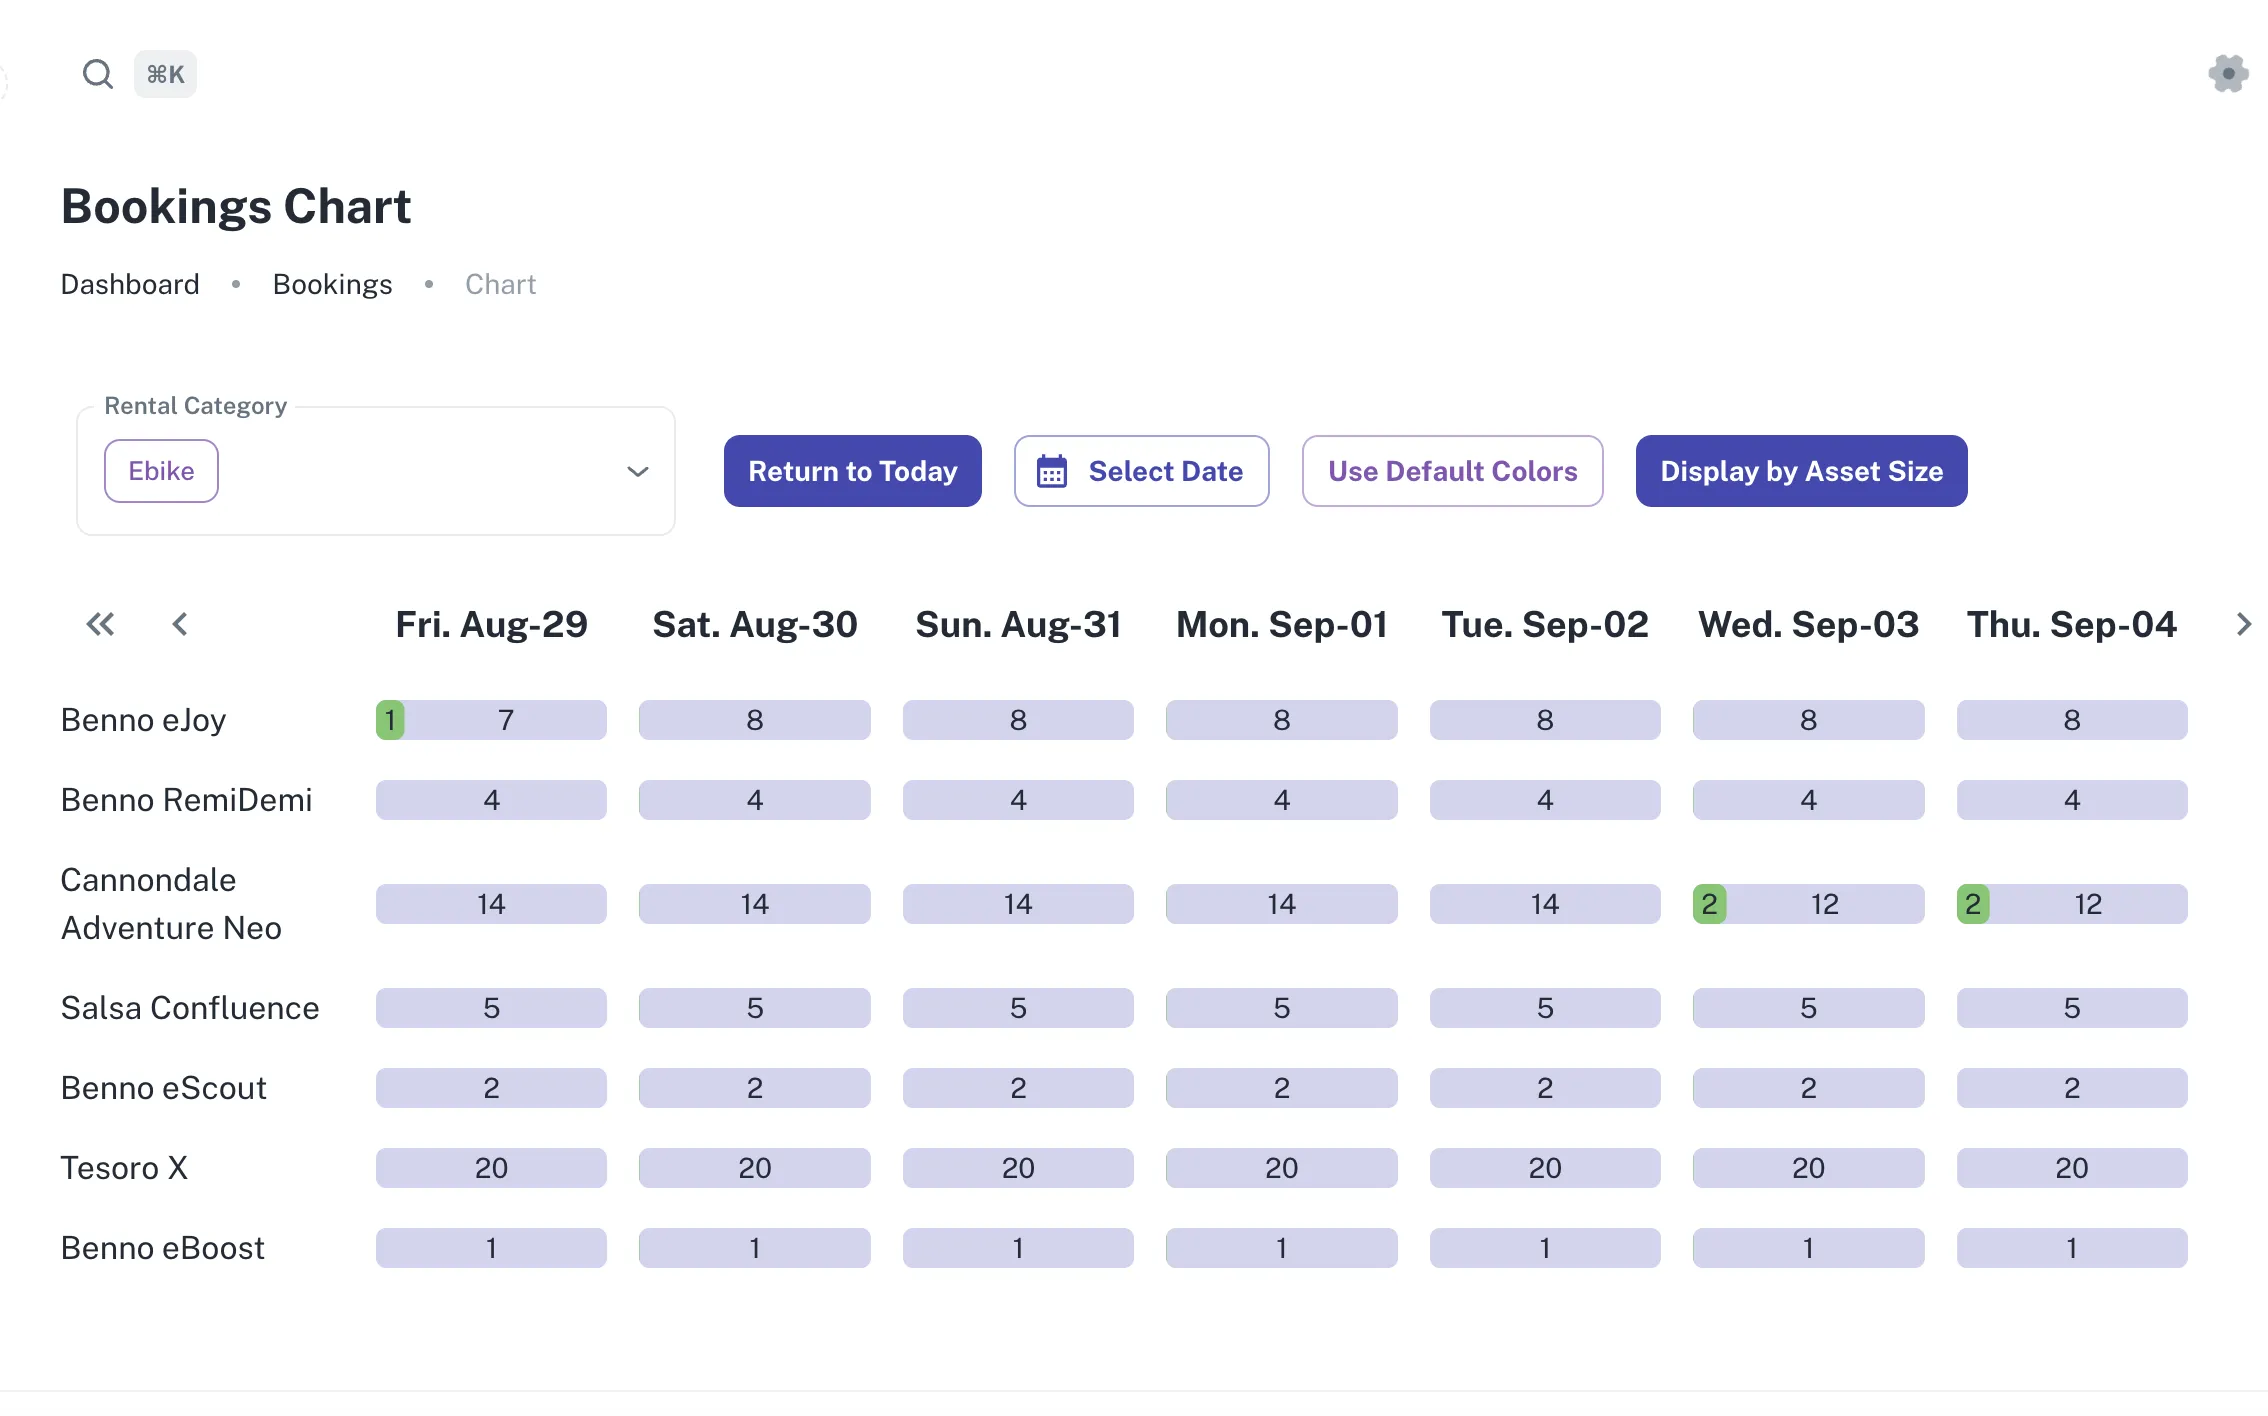This screenshot has height=1416, width=2268.
Task: Select the Chart breadcrumb tab
Action: click(x=500, y=284)
